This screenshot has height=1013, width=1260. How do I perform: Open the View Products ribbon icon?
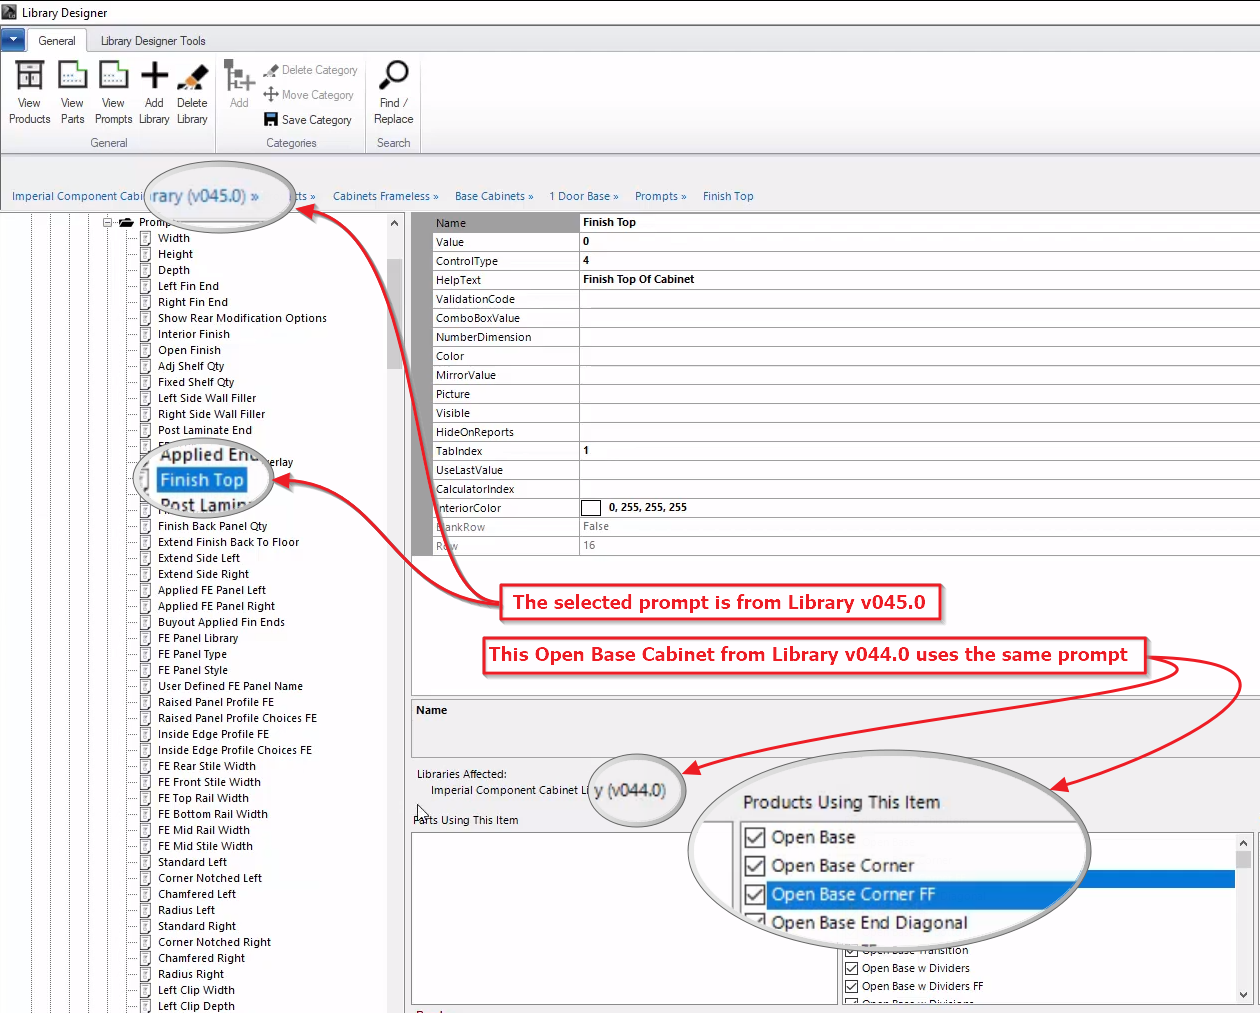(29, 76)
